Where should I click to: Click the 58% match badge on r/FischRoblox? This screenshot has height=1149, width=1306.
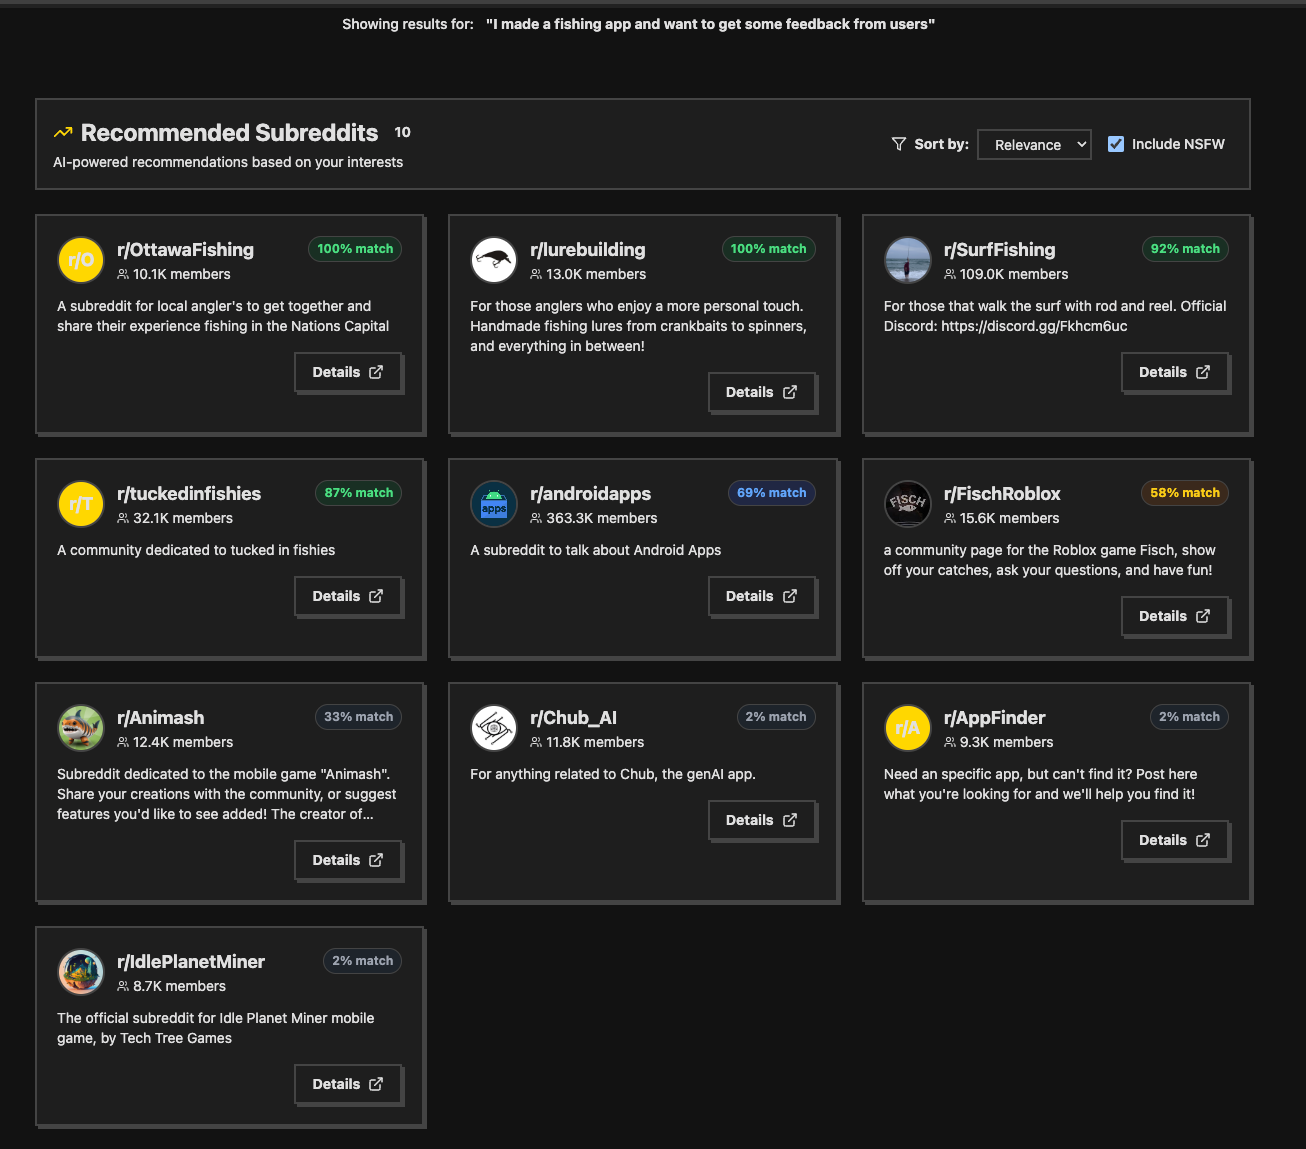tap(1184, 493)
